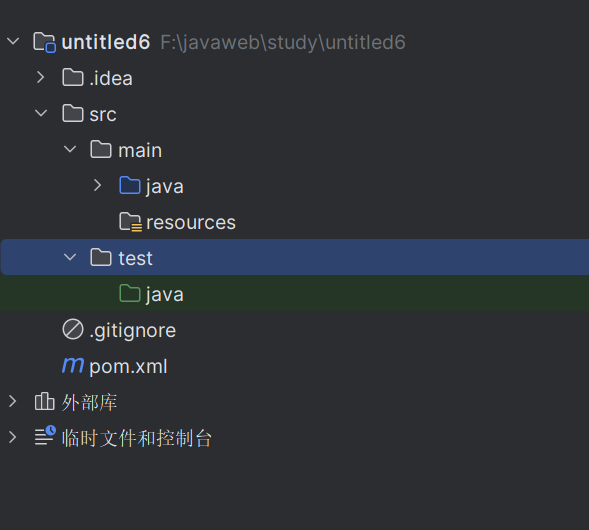Expand the .idea folder
589x530 pixels.
pyautogui.click(x=41, y=77)
